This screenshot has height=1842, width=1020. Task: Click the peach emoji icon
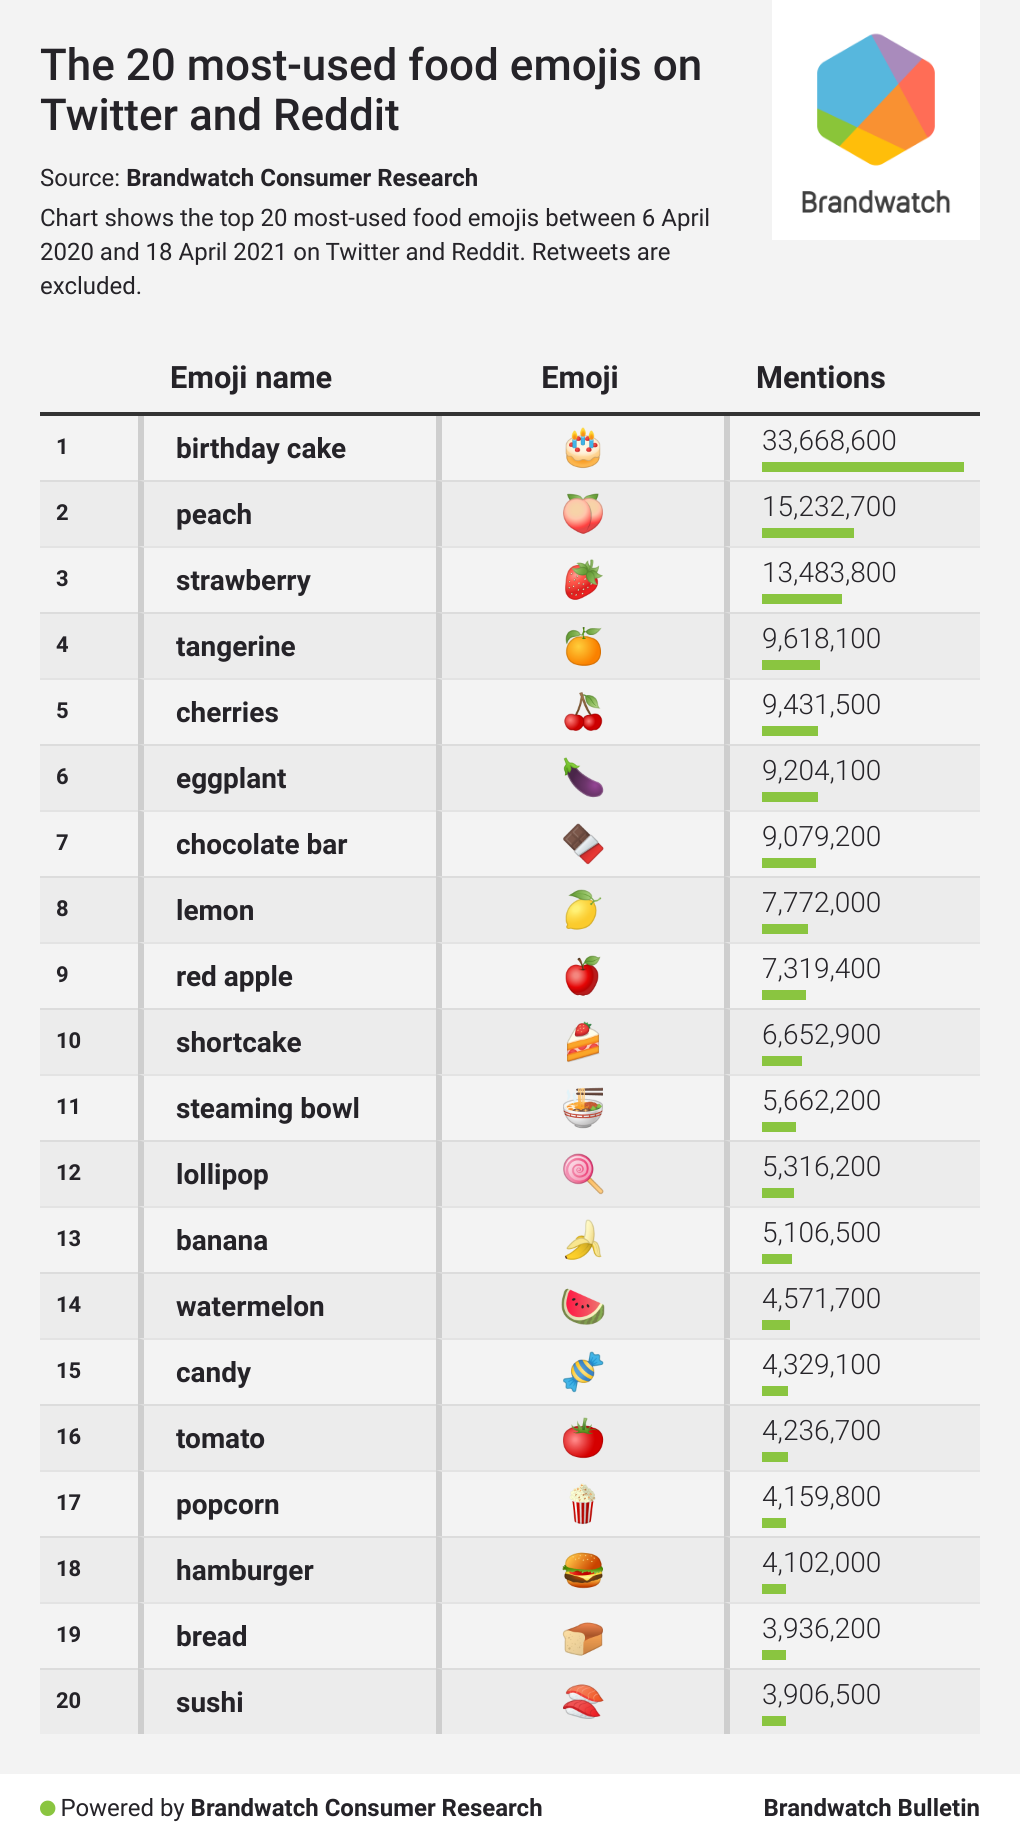click(582, 514)
